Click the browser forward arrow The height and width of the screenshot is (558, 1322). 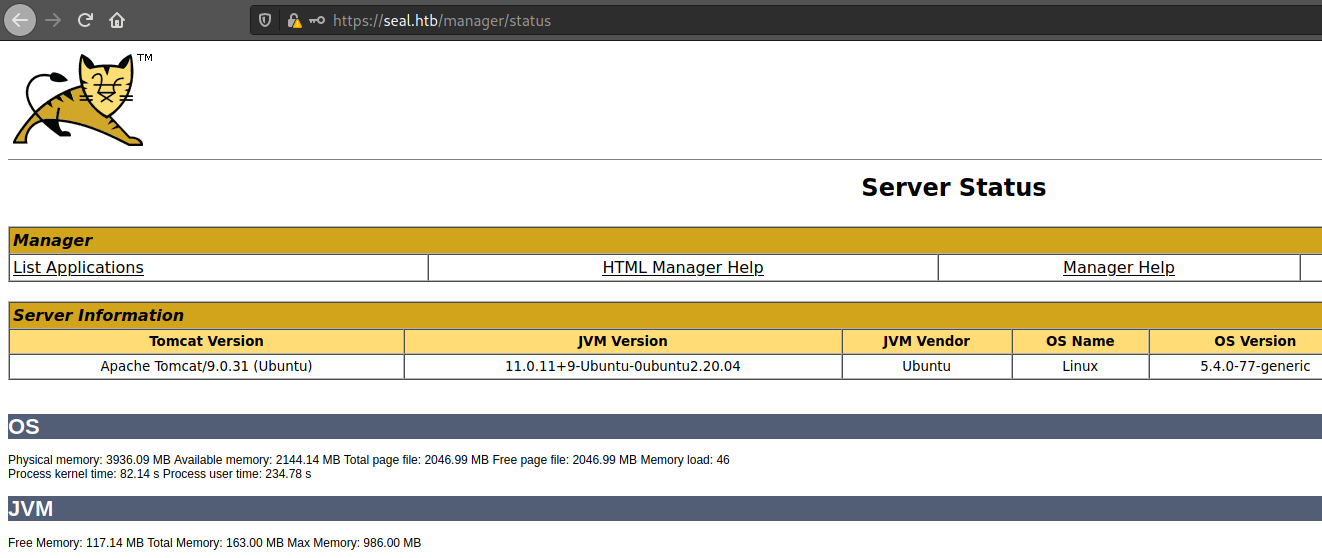tap(54, 20)
